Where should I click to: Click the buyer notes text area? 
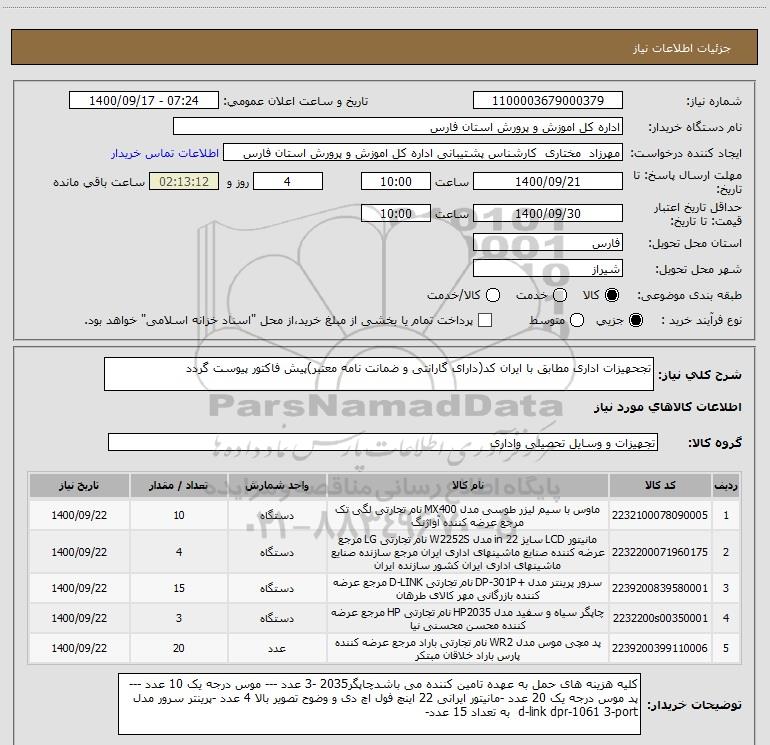click(x=379, y=704)
